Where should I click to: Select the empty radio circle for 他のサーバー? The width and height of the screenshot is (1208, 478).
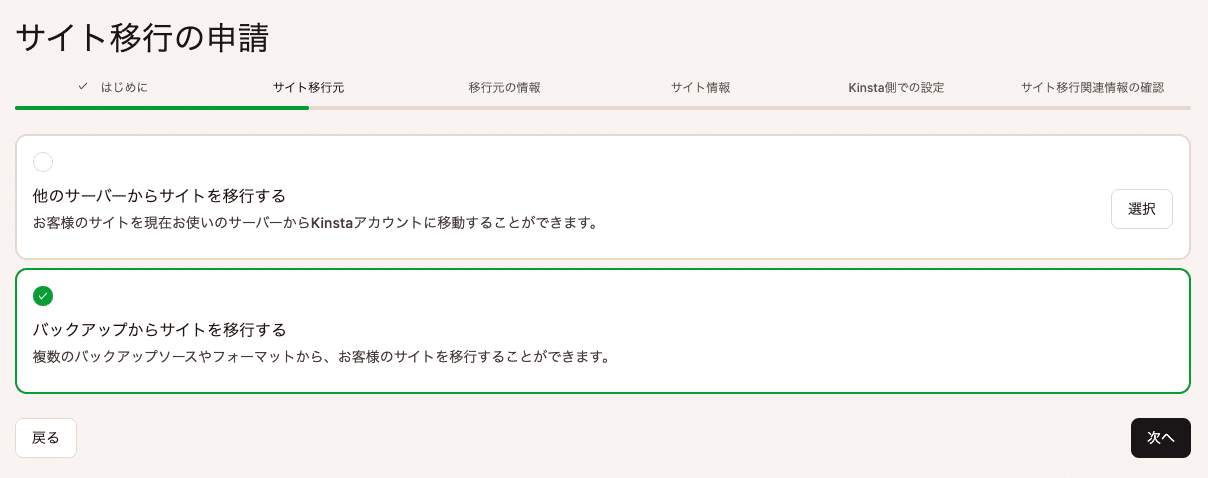(x=43, y=162)
